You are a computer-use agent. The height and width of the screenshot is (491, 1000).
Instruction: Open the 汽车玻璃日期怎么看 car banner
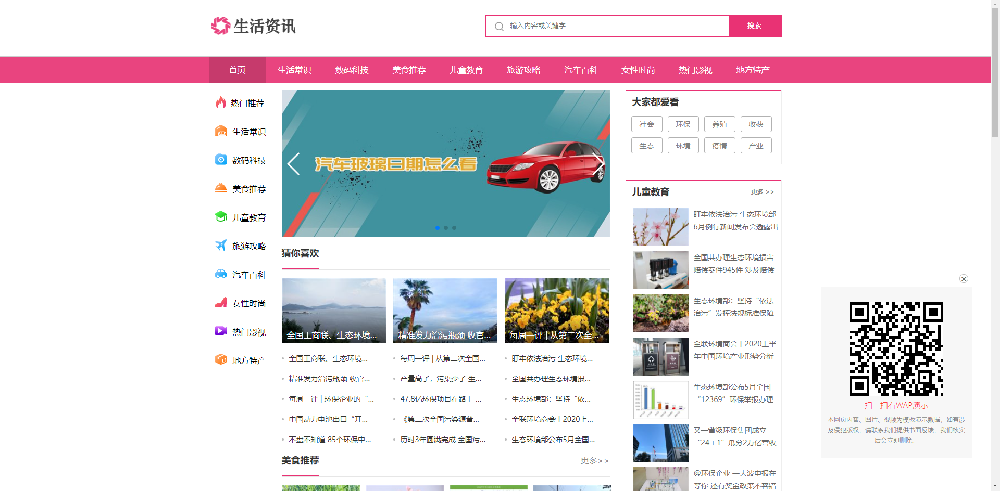pos(446,164)
